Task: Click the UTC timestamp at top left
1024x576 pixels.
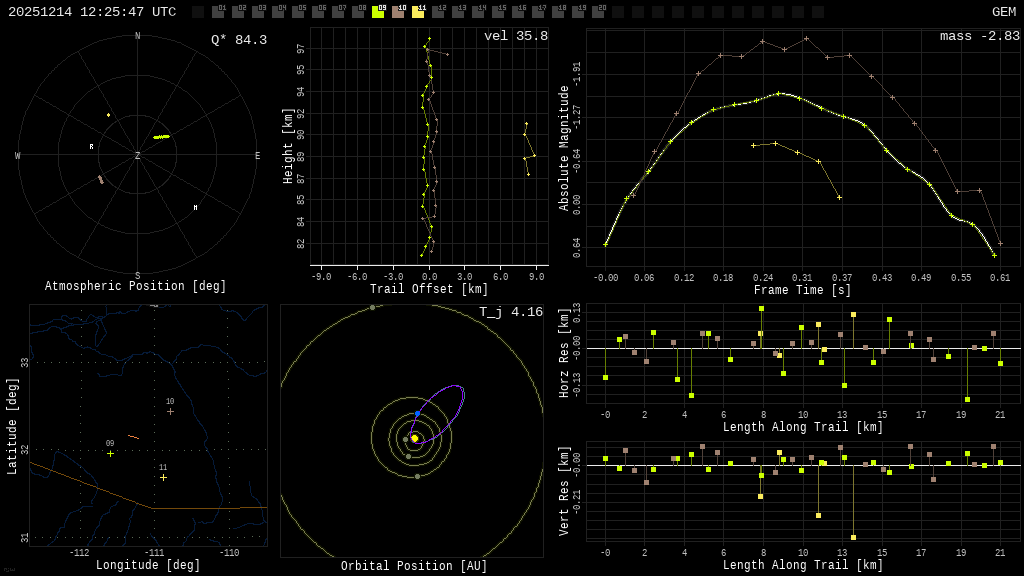Action: pyautogui.click(x=92, y=12)
